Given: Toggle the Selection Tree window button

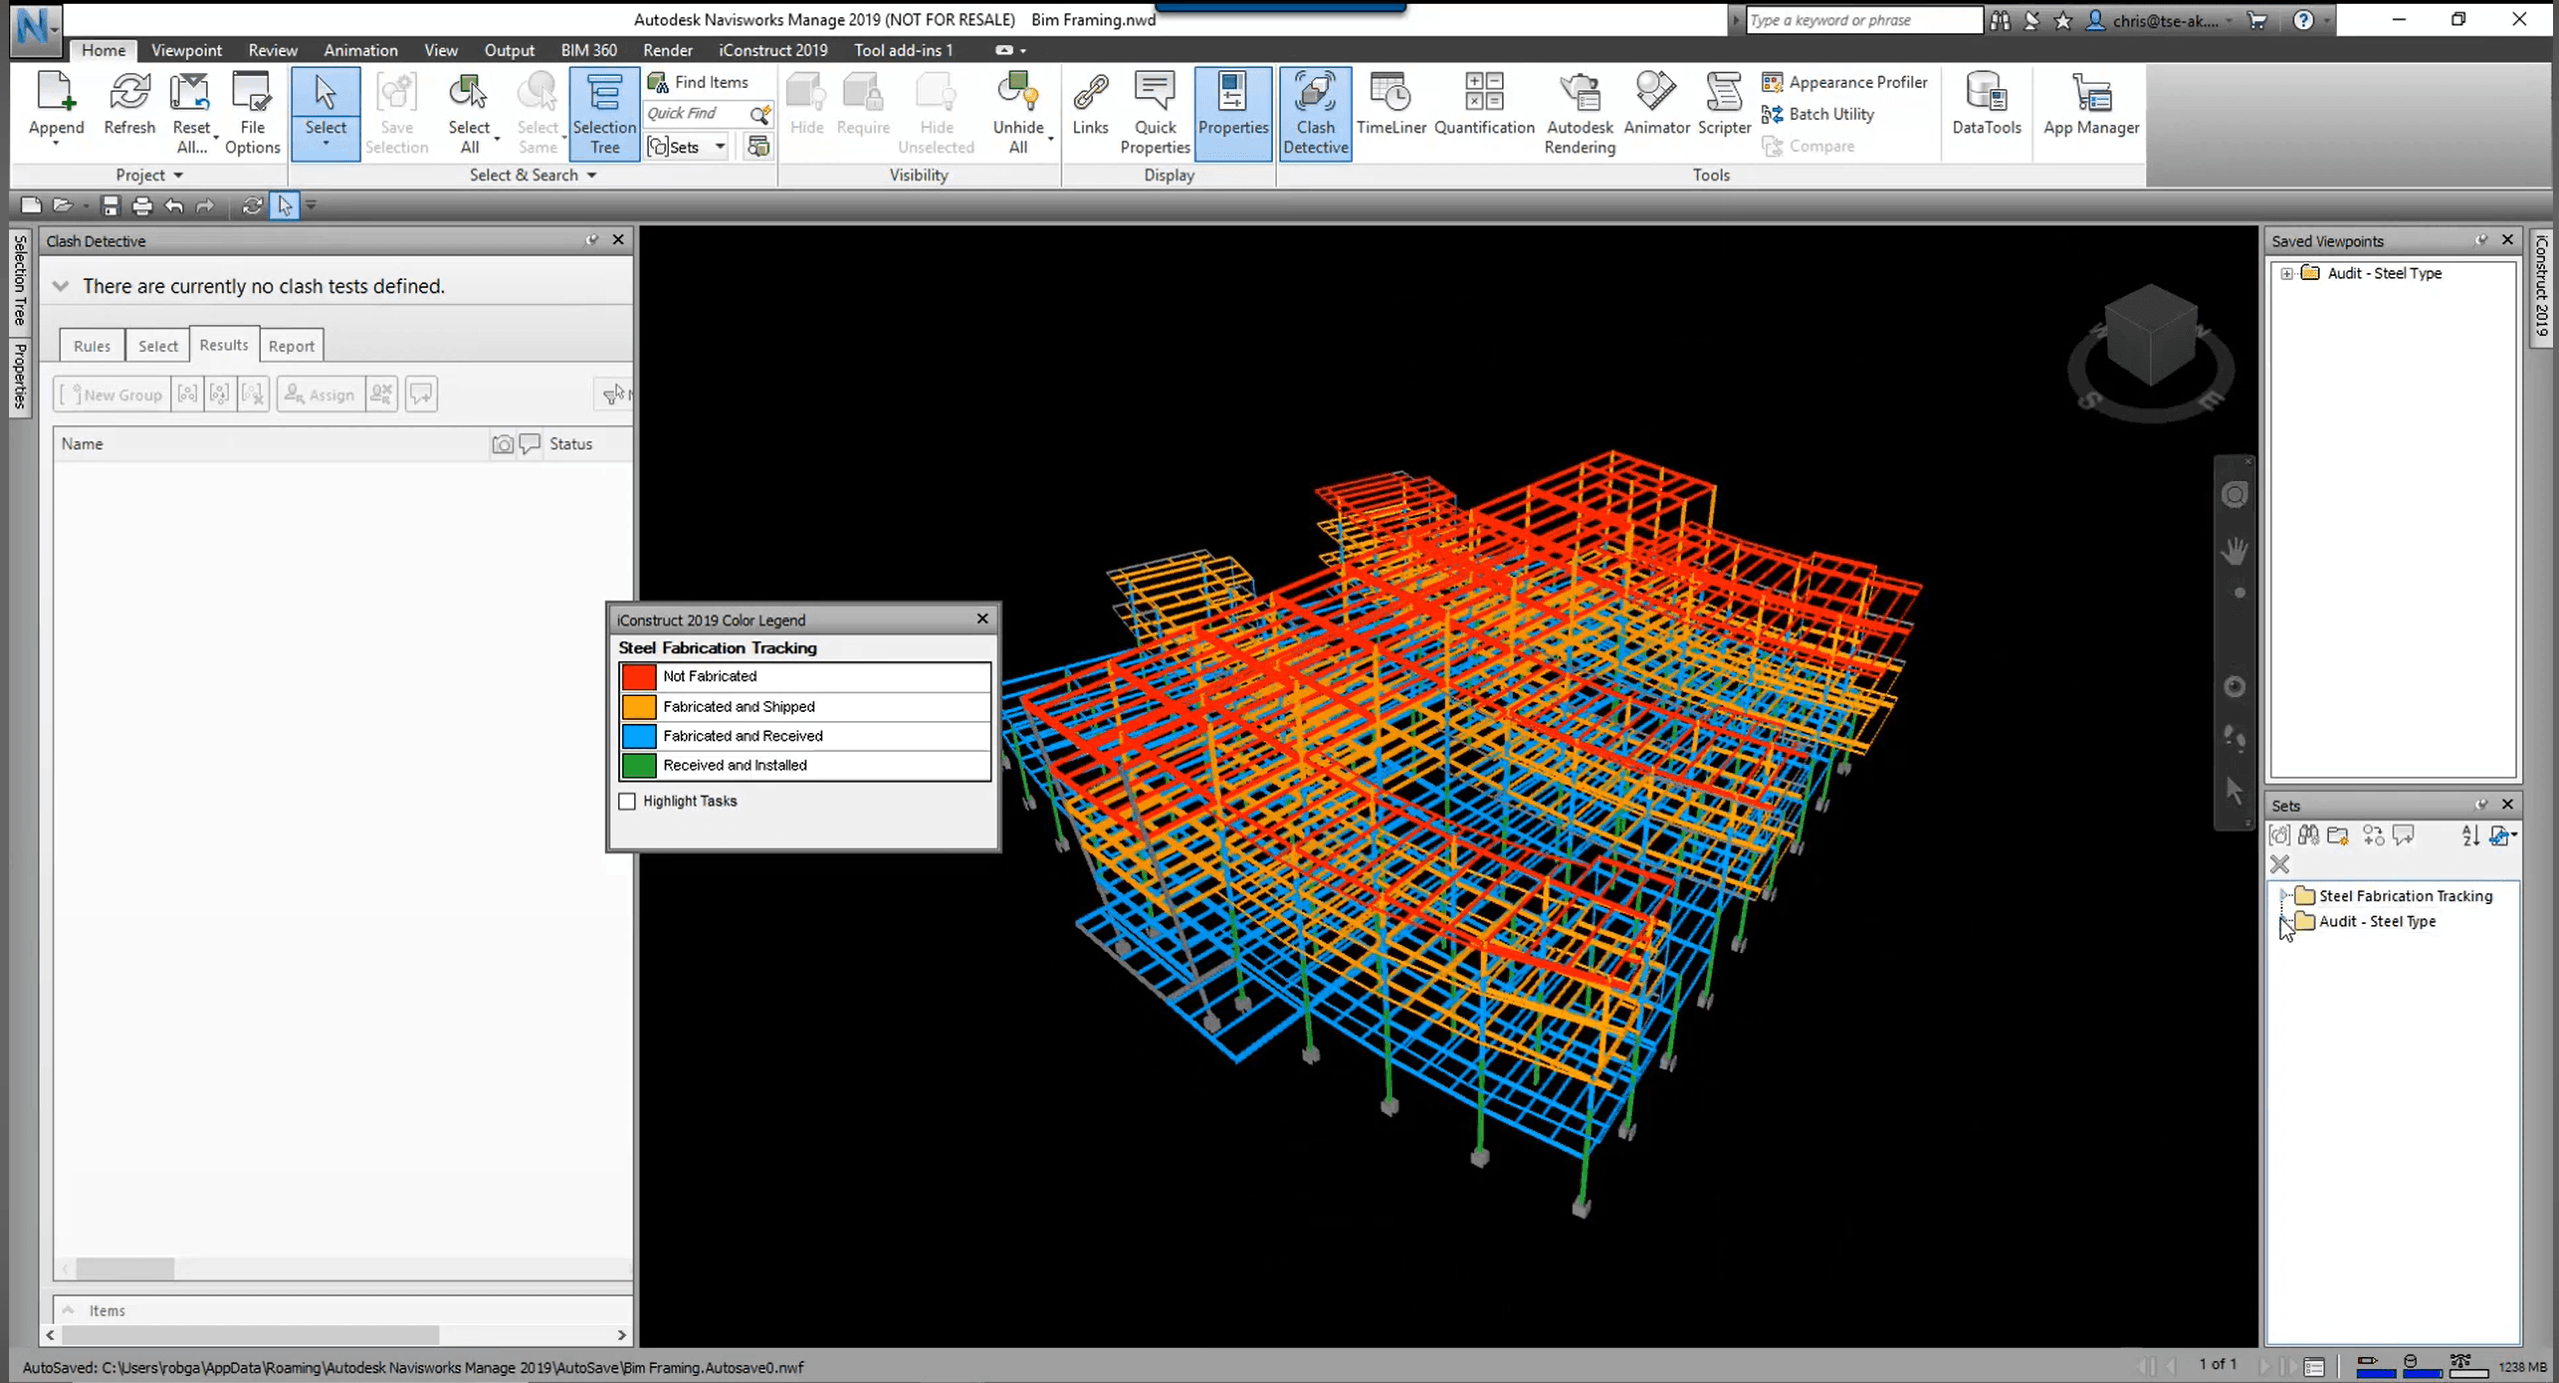Looking at the screenshot, I should pyautogui.click(x=604, y=112).
